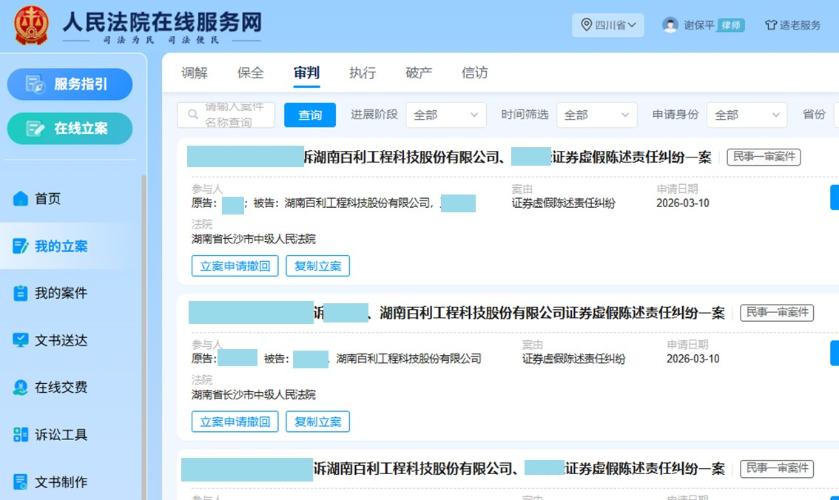Image resolution: width=839 pixels, height=500 pixels.
Task: Select the 审判 tab
Action: click(x=307, y=73)
